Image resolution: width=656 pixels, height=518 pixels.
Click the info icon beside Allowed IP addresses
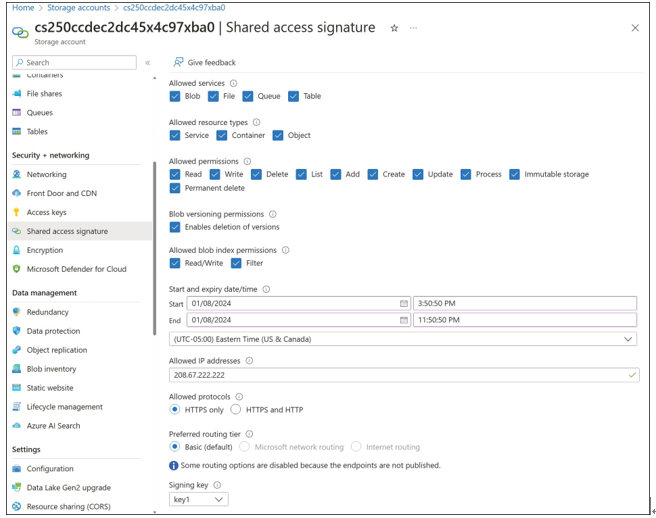point(249,361)
